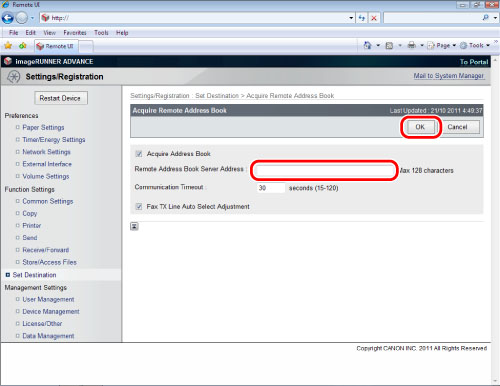This screenshot has width=500, height=386.
Task: Toggle the Acquire Address Book checkbox
Action: 139,154
